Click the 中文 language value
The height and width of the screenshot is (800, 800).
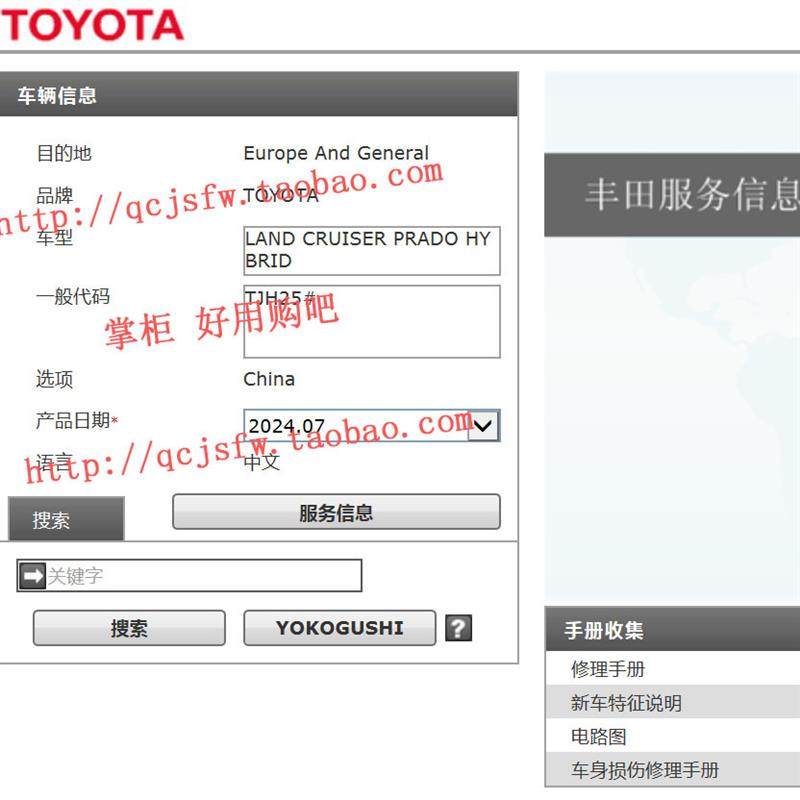pyautogui.click(x=262, y=462)
